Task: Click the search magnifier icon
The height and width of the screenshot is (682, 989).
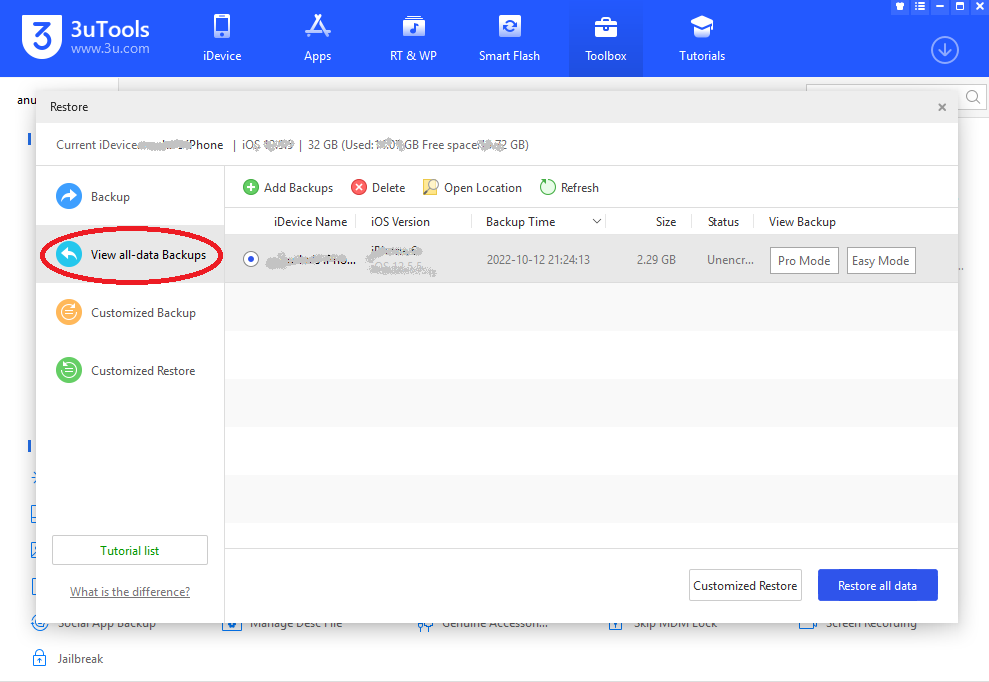Action: coord(973,97)
